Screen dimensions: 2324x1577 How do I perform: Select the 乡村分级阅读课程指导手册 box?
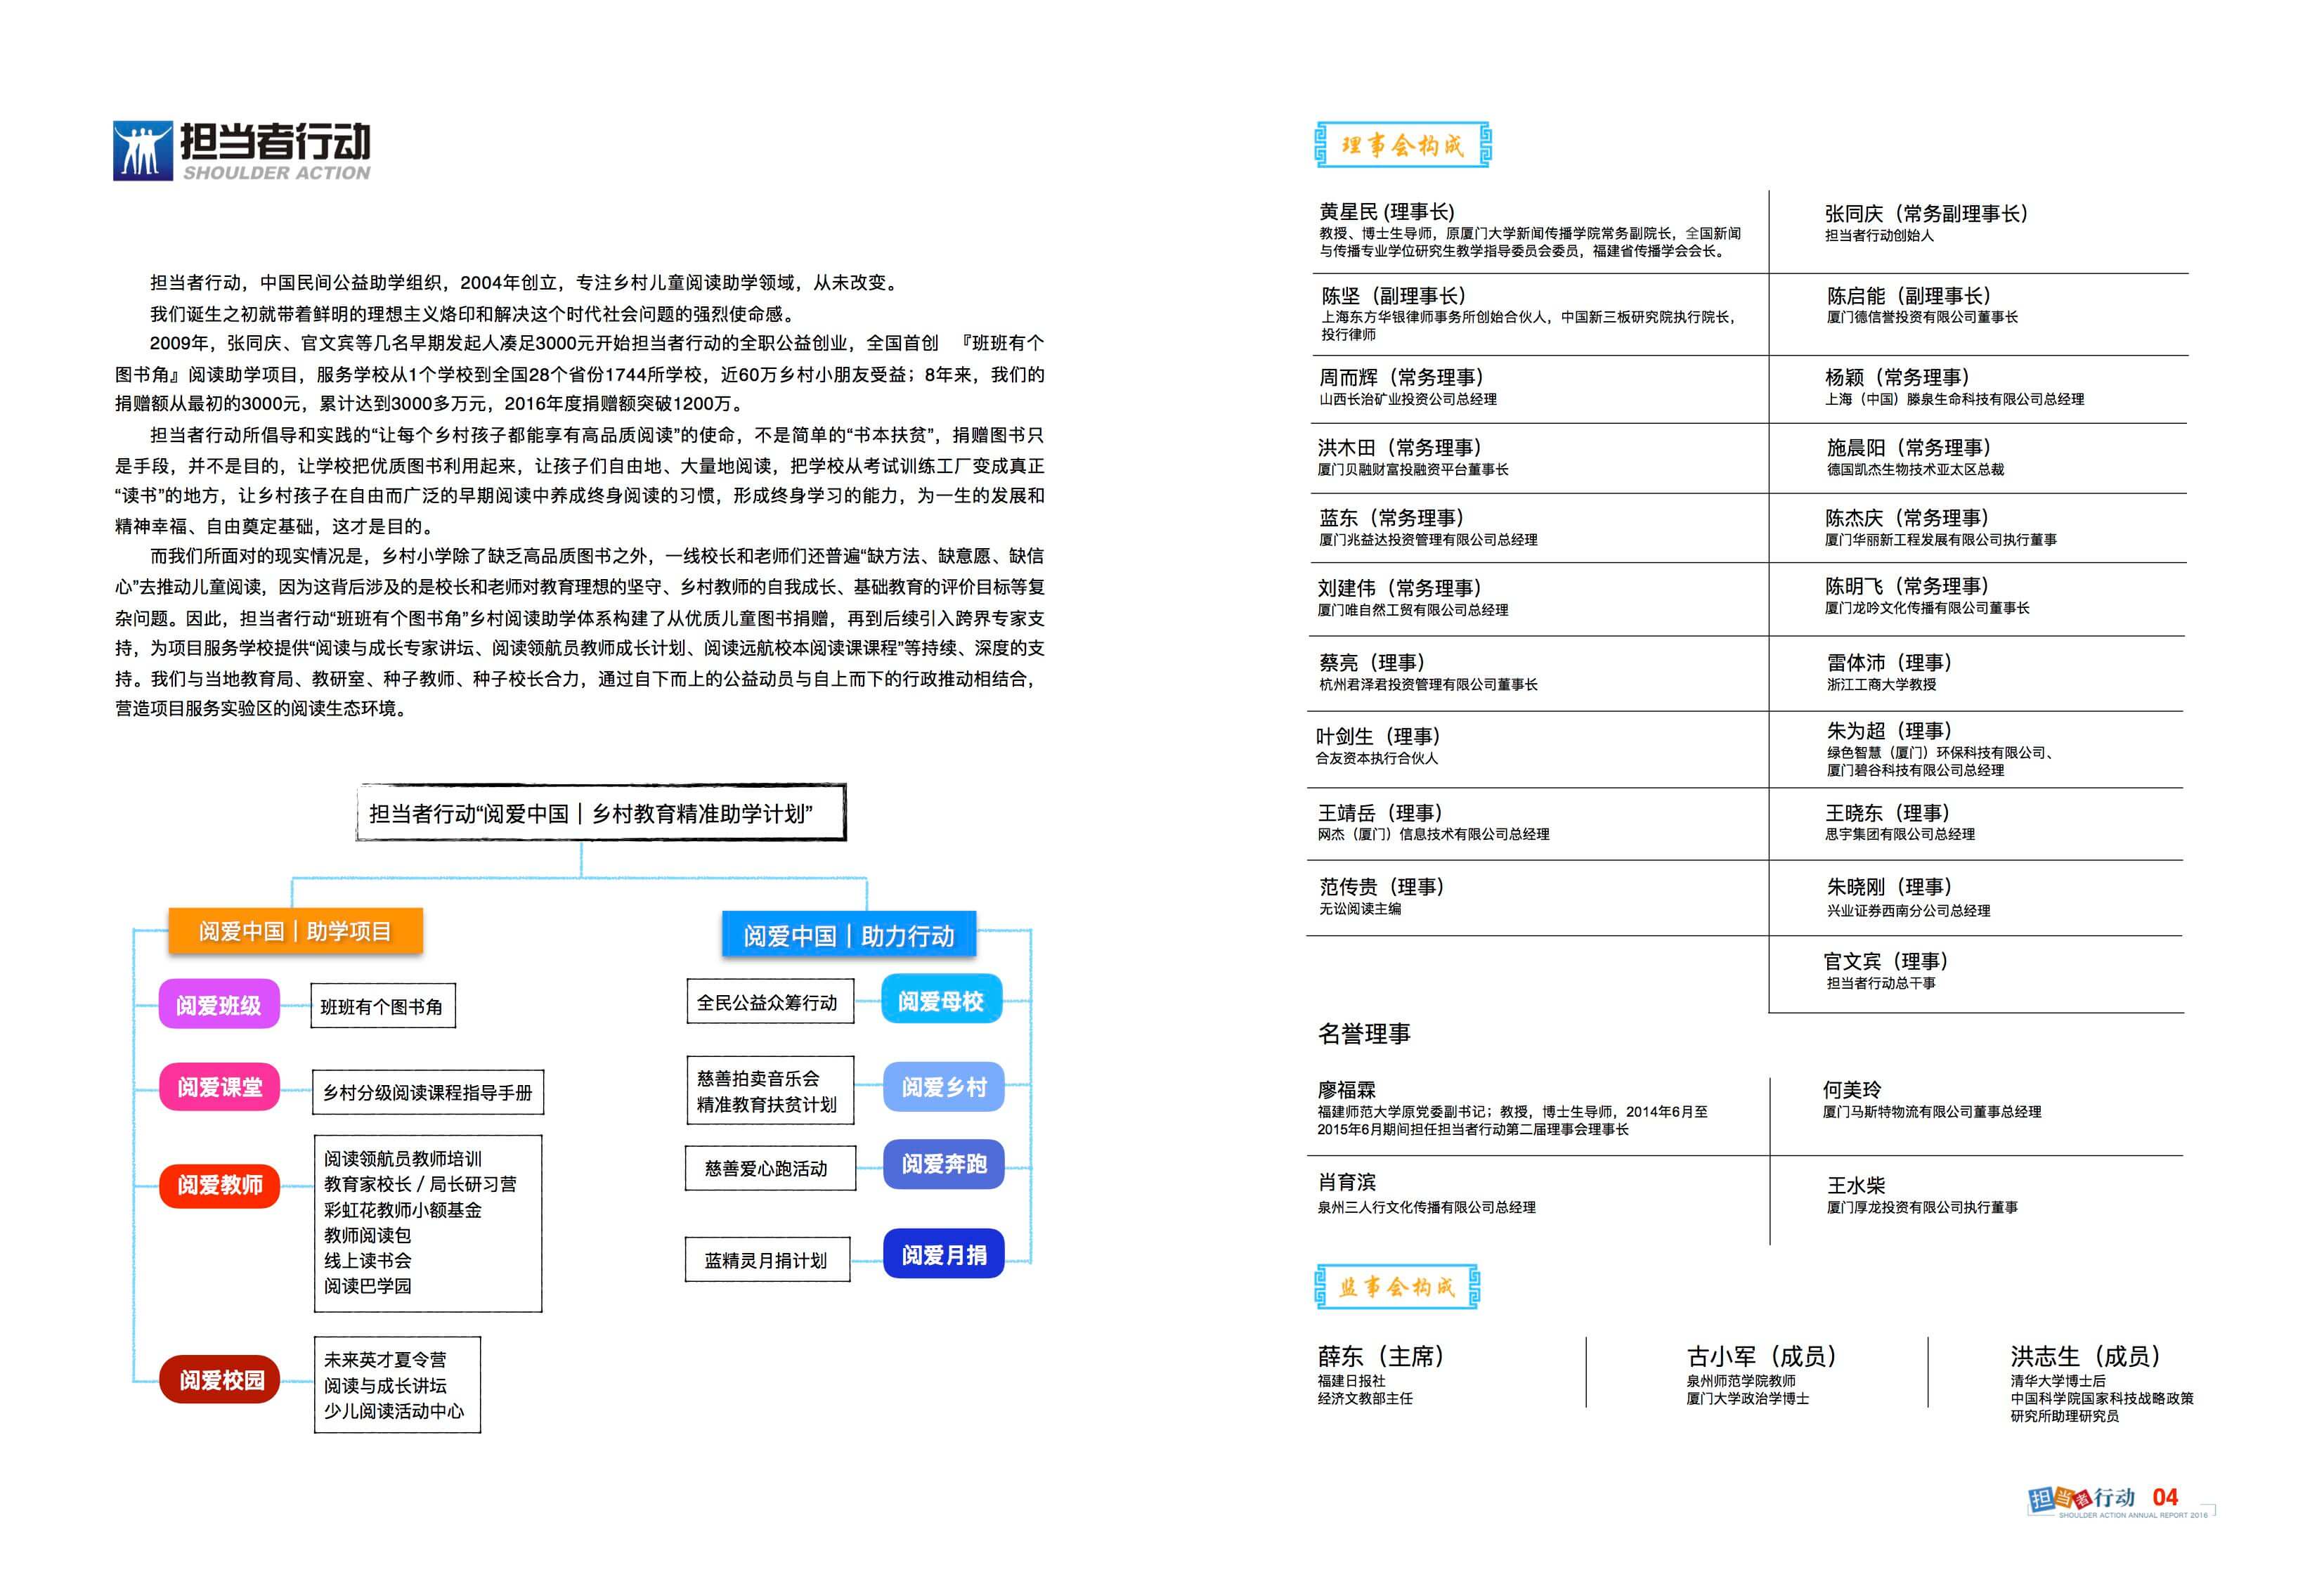[x=428, y=1092]
